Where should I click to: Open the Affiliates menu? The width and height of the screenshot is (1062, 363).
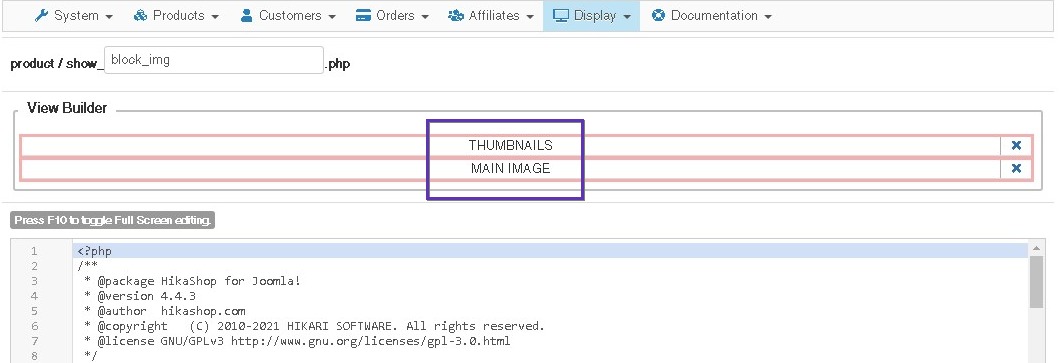pos(491,16)
